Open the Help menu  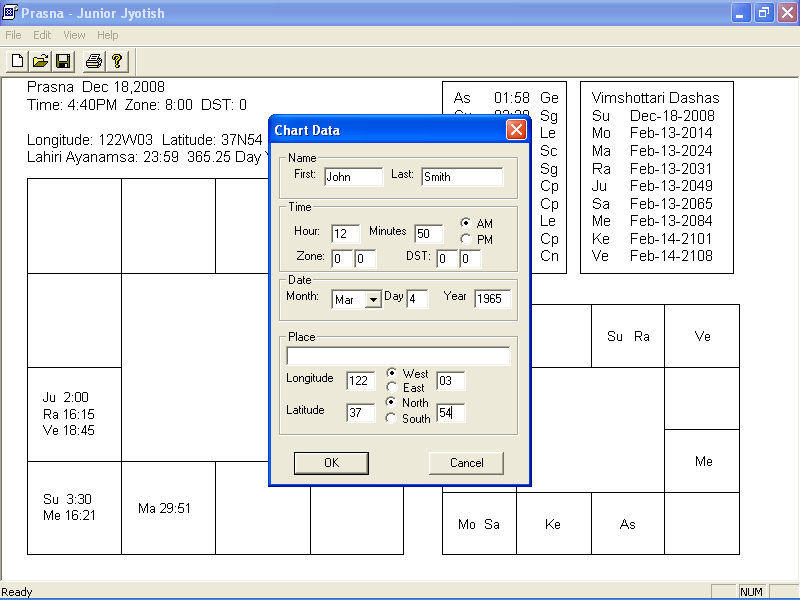tap(108, 35)
